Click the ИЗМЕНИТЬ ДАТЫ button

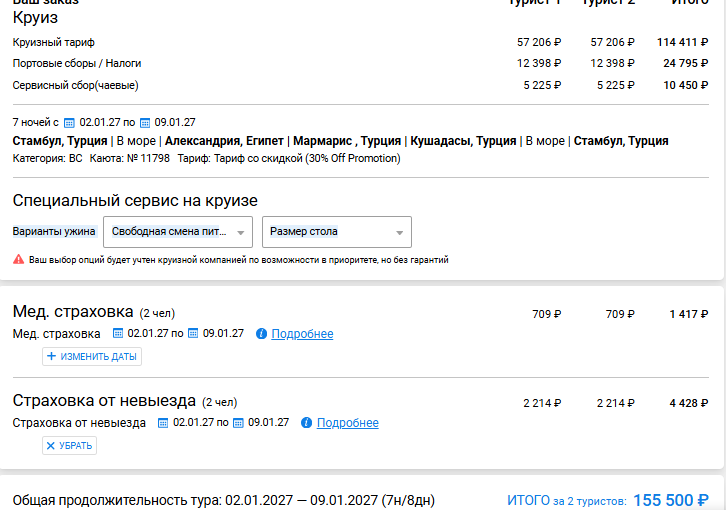(92, 357)
